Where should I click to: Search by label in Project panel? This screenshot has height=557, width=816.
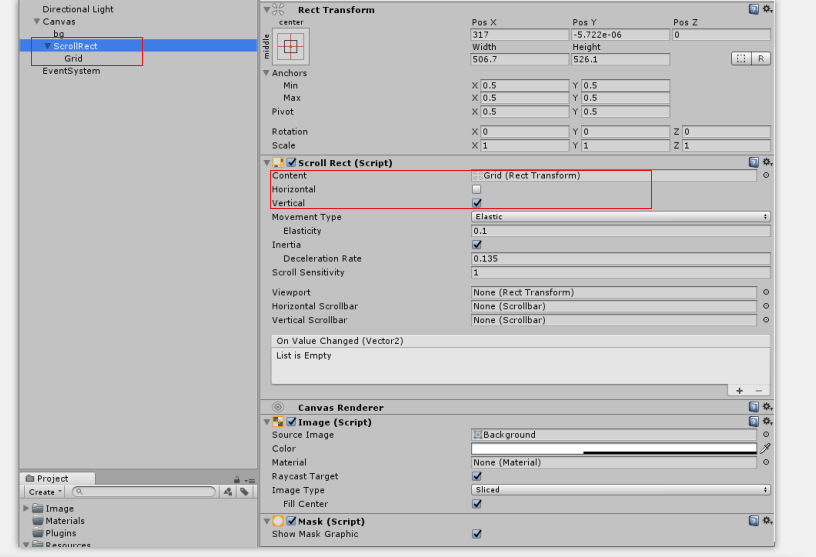click(x=244, y=491)
